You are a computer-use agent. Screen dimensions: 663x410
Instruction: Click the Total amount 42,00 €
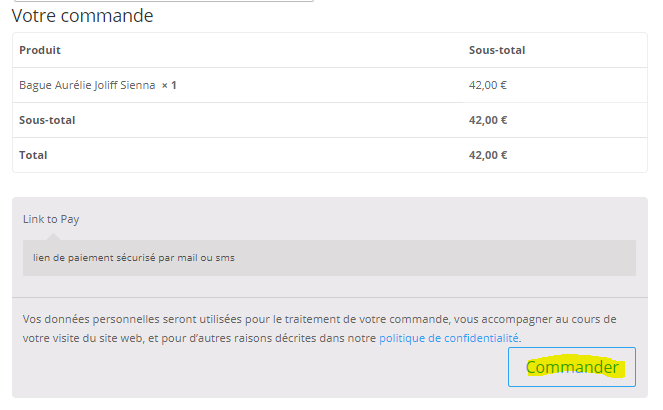pos(487,155)
